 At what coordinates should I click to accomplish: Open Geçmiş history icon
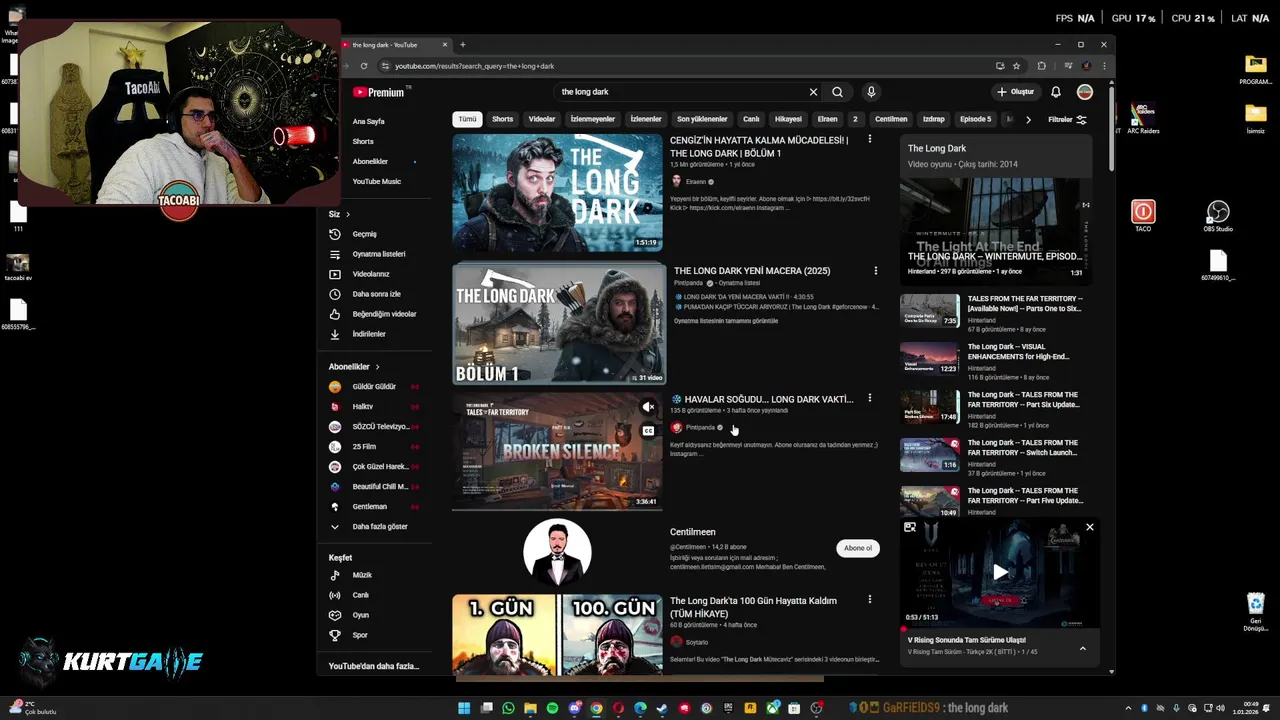coord(335,234)
